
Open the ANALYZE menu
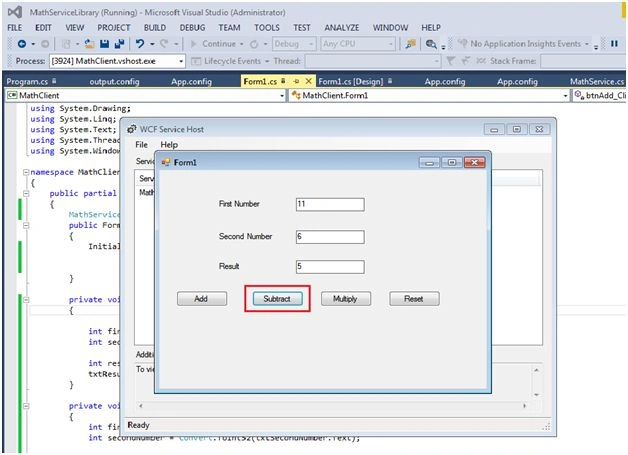(342, 28)
